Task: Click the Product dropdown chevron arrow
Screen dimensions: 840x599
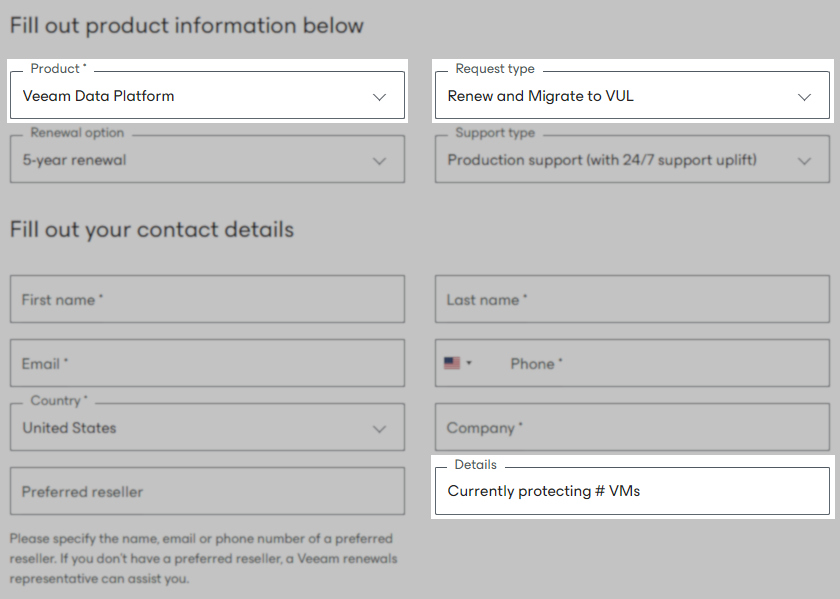Action: click(380, 95)
